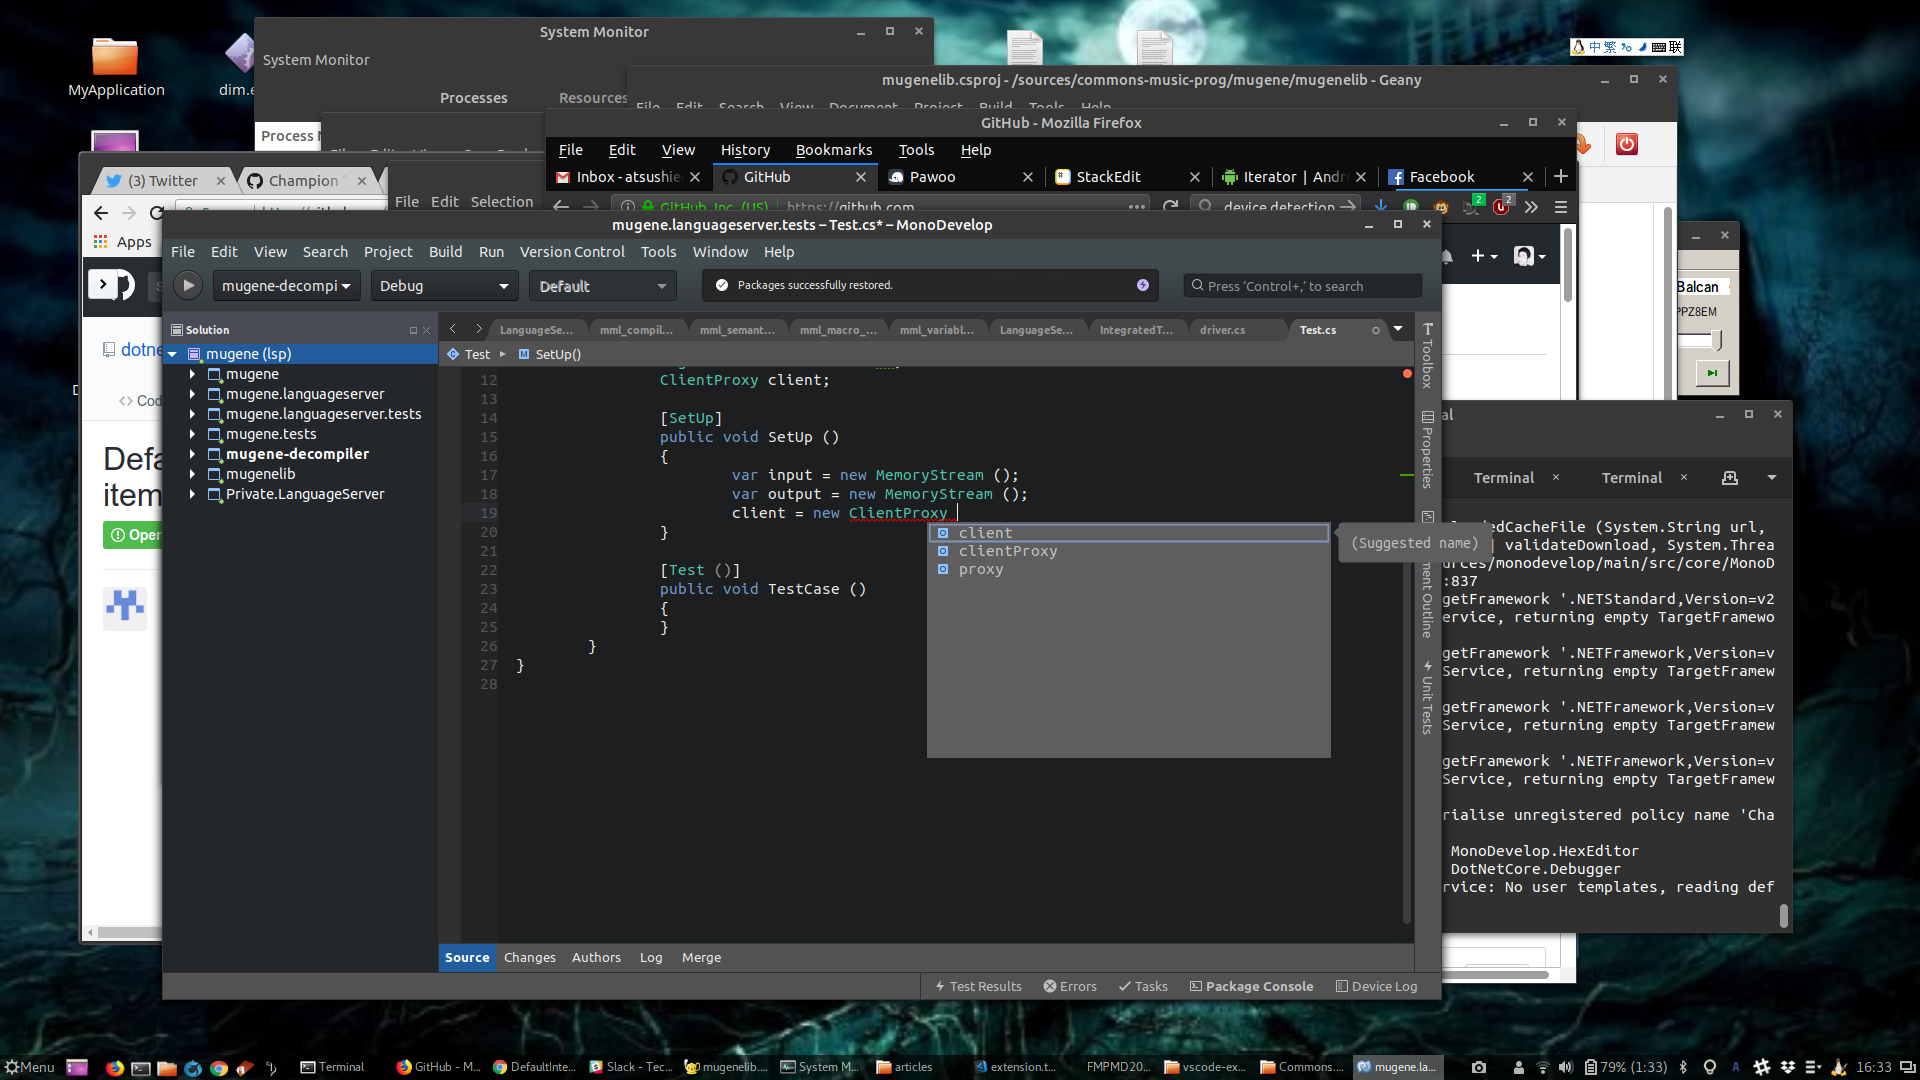Run the project with the play button
The height and width of the screenshot is (1080, 1920).
[x=187, y=285]
